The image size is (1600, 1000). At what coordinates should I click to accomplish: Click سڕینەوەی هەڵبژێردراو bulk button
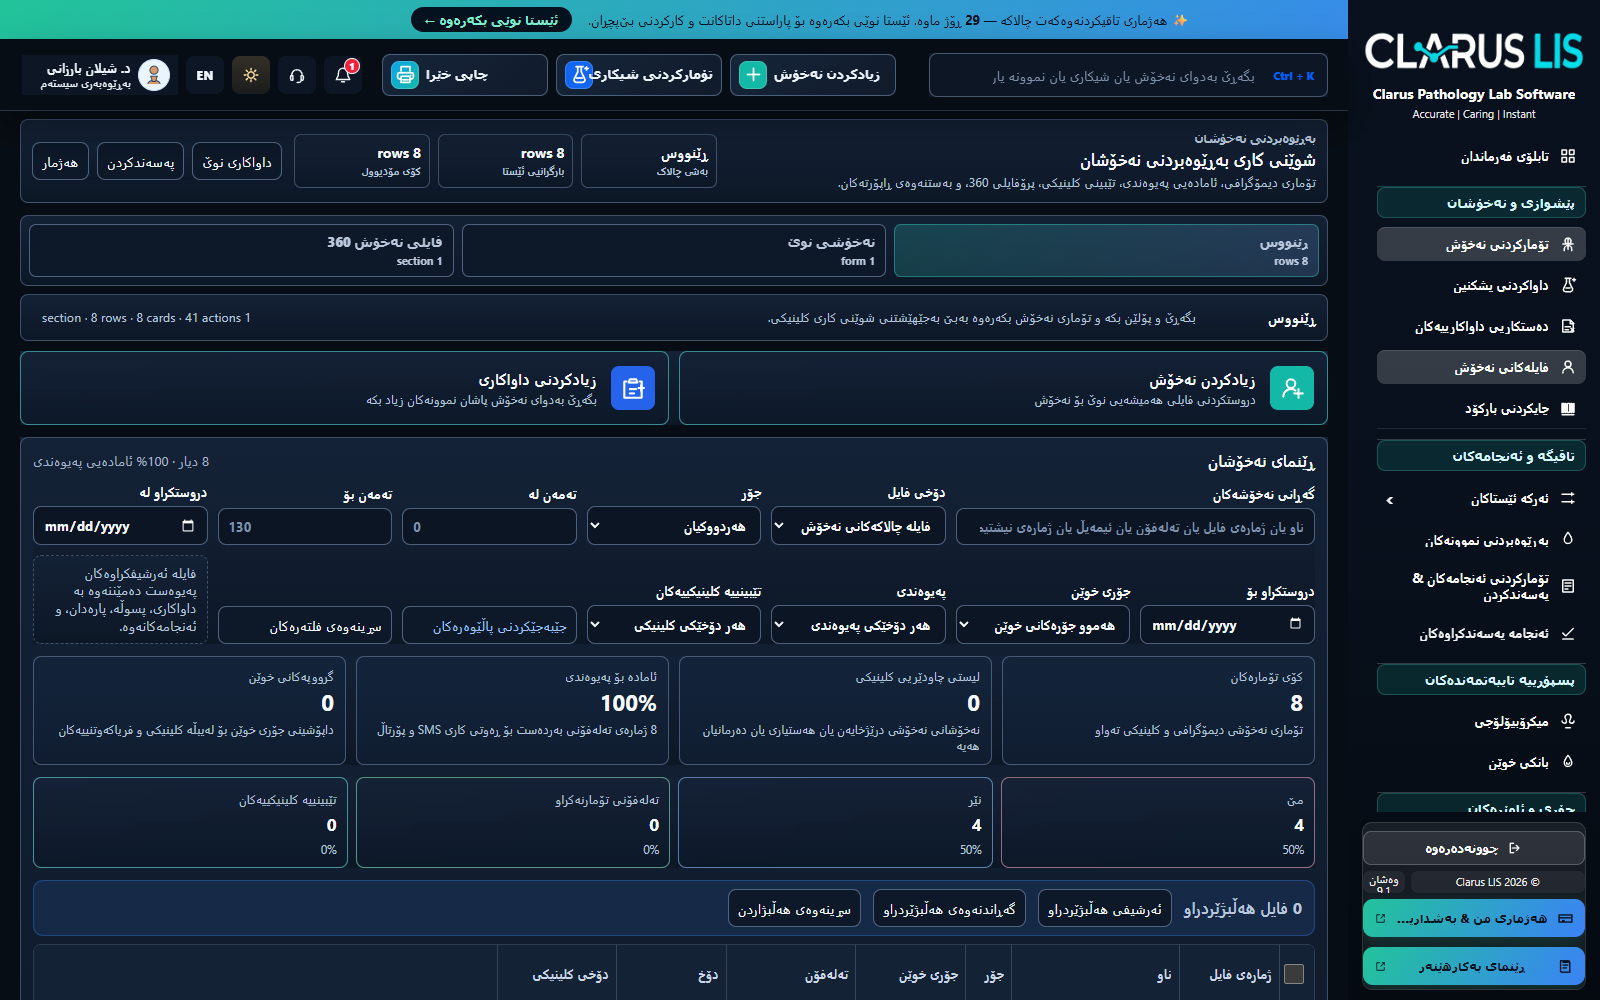(794, 908)
